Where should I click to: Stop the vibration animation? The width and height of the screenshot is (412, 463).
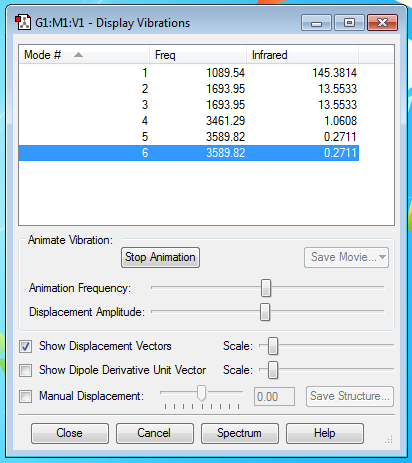(x=160, y=257)
